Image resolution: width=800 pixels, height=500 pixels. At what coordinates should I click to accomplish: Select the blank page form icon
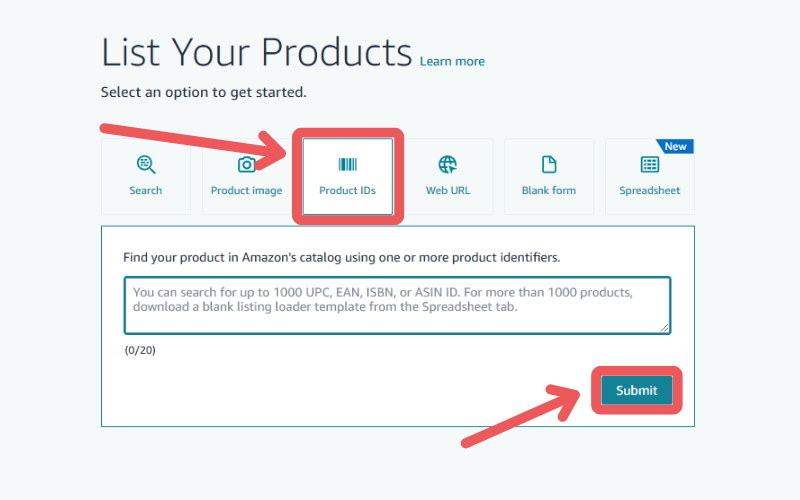point(549,164)
